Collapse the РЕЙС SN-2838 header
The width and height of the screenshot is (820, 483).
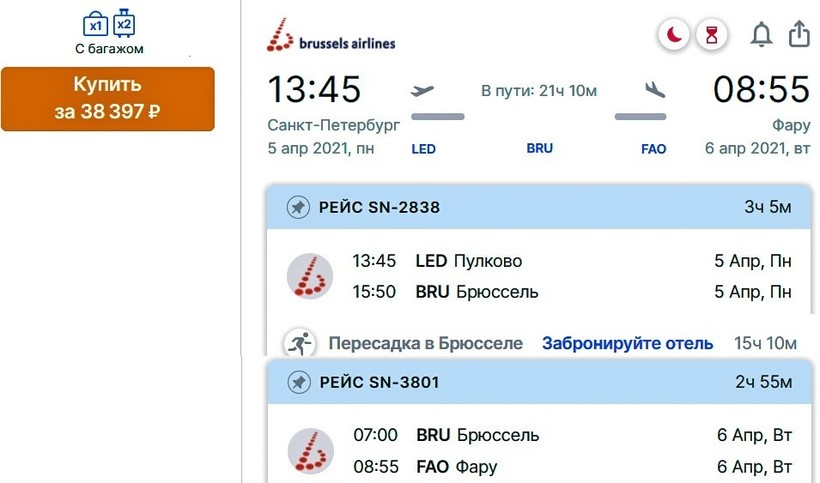coord(540,208)
